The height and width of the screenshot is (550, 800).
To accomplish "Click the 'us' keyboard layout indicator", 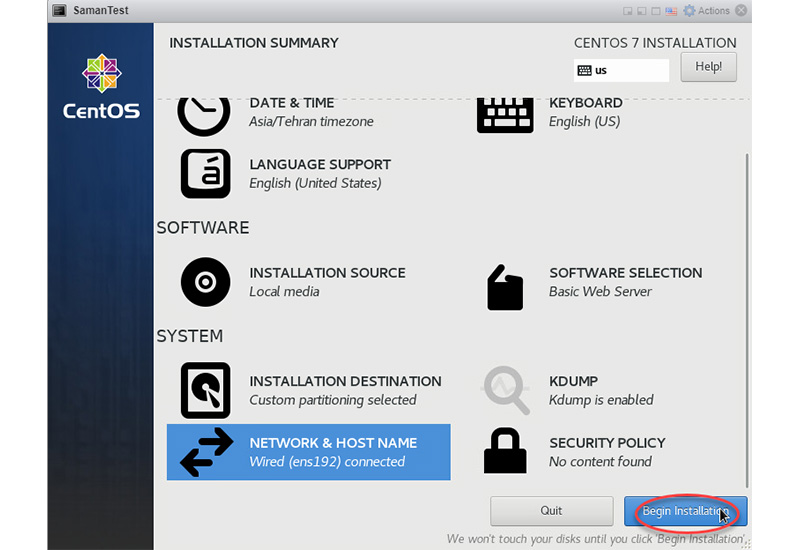I will (620, 71).
